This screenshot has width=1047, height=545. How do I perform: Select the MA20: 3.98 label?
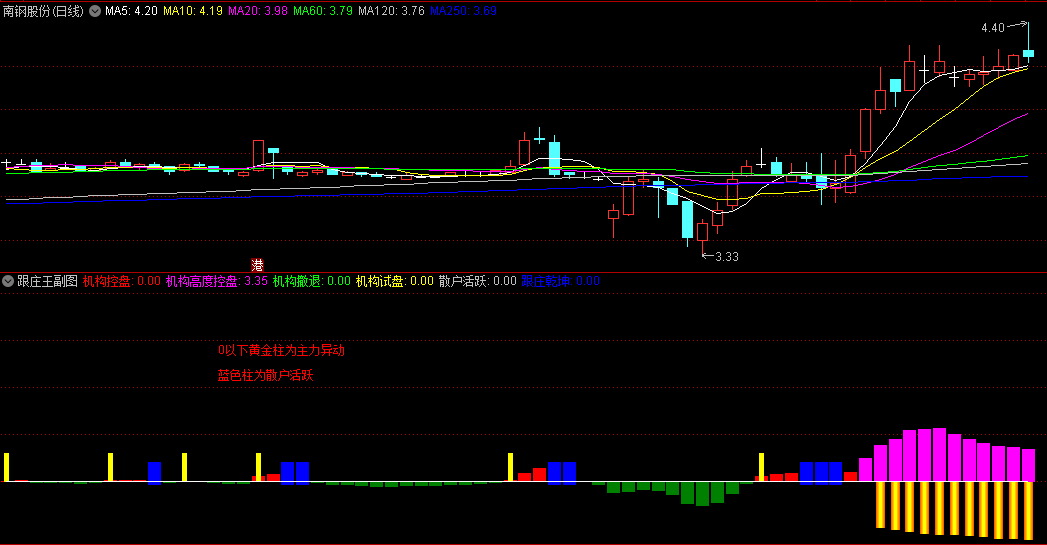[x=258, y=11]
